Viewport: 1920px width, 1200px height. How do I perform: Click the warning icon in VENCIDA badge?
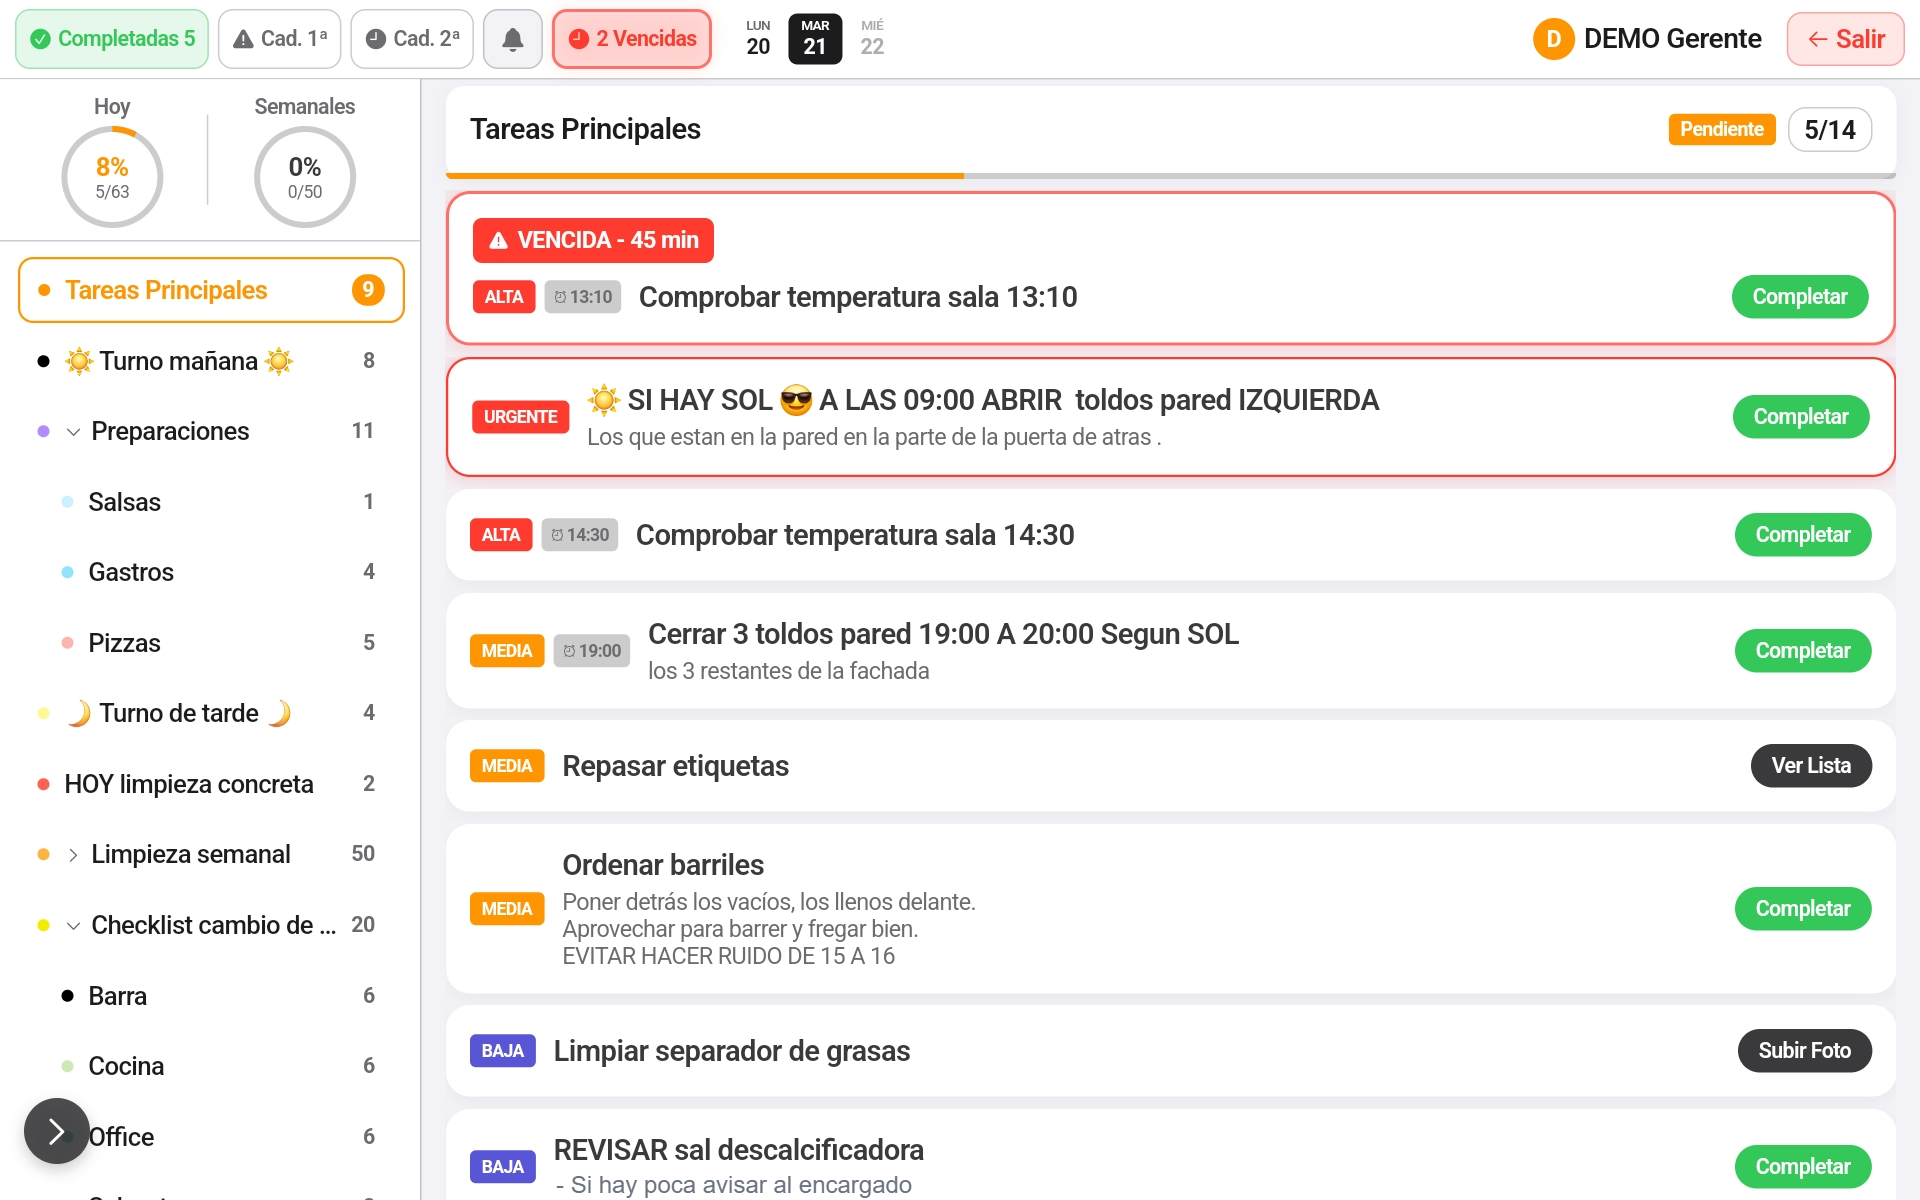(499, 241)
